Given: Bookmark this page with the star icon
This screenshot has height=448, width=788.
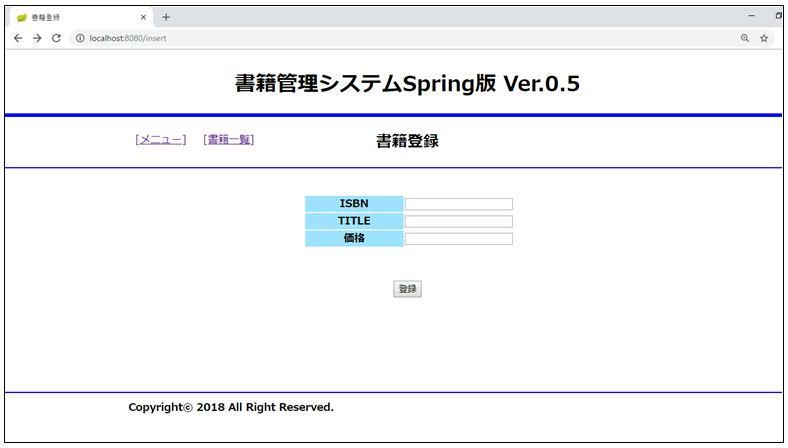Looking at the screenshot, I should click(x=764, y=38).
